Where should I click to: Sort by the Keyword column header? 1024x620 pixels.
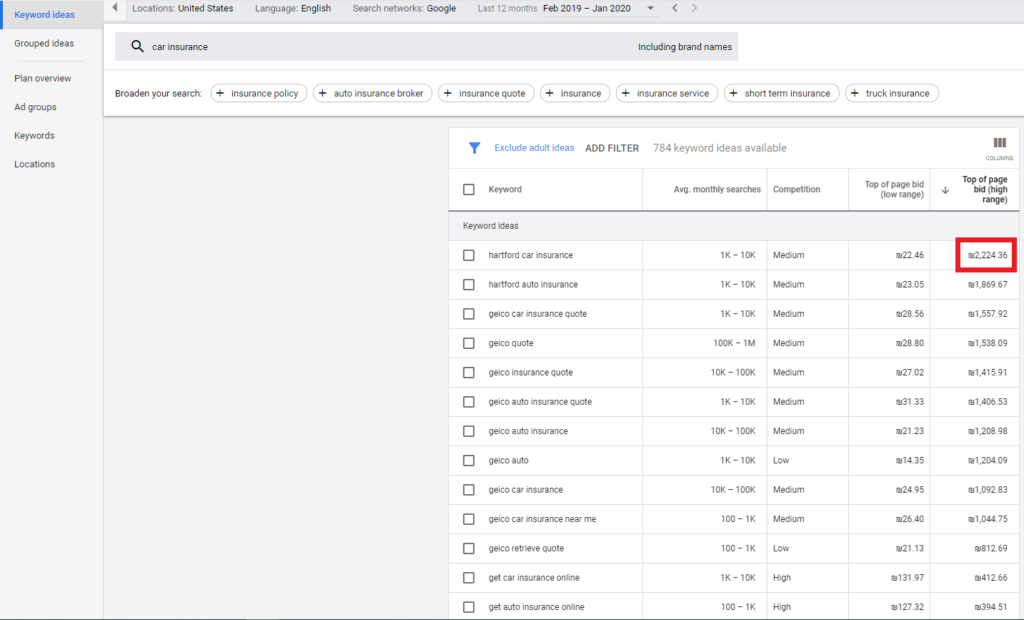(505, 189)
